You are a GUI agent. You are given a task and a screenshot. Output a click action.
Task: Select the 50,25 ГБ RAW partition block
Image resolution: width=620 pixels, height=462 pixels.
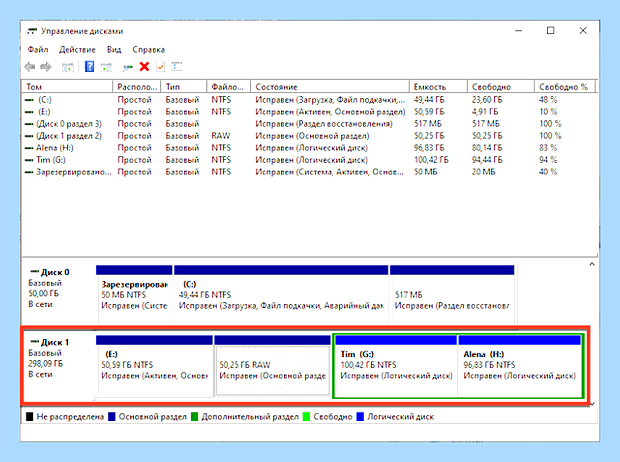tap(272, 365)
